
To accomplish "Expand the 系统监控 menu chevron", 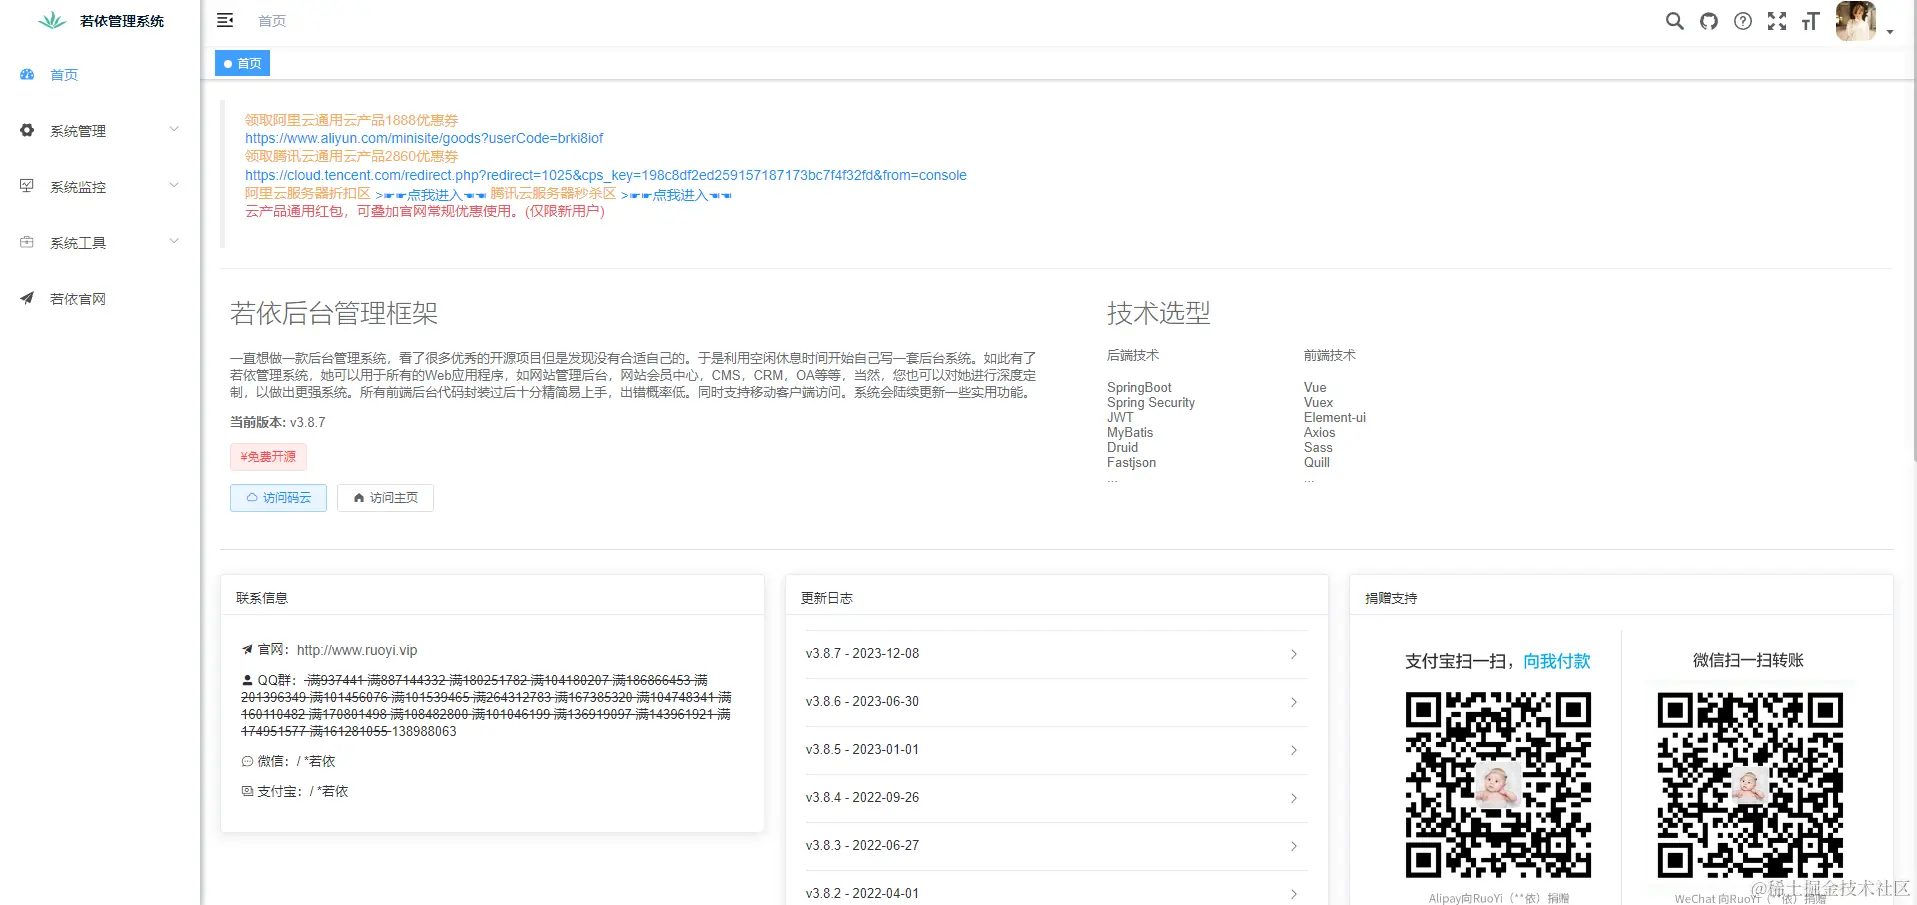I will pos(174,186).
